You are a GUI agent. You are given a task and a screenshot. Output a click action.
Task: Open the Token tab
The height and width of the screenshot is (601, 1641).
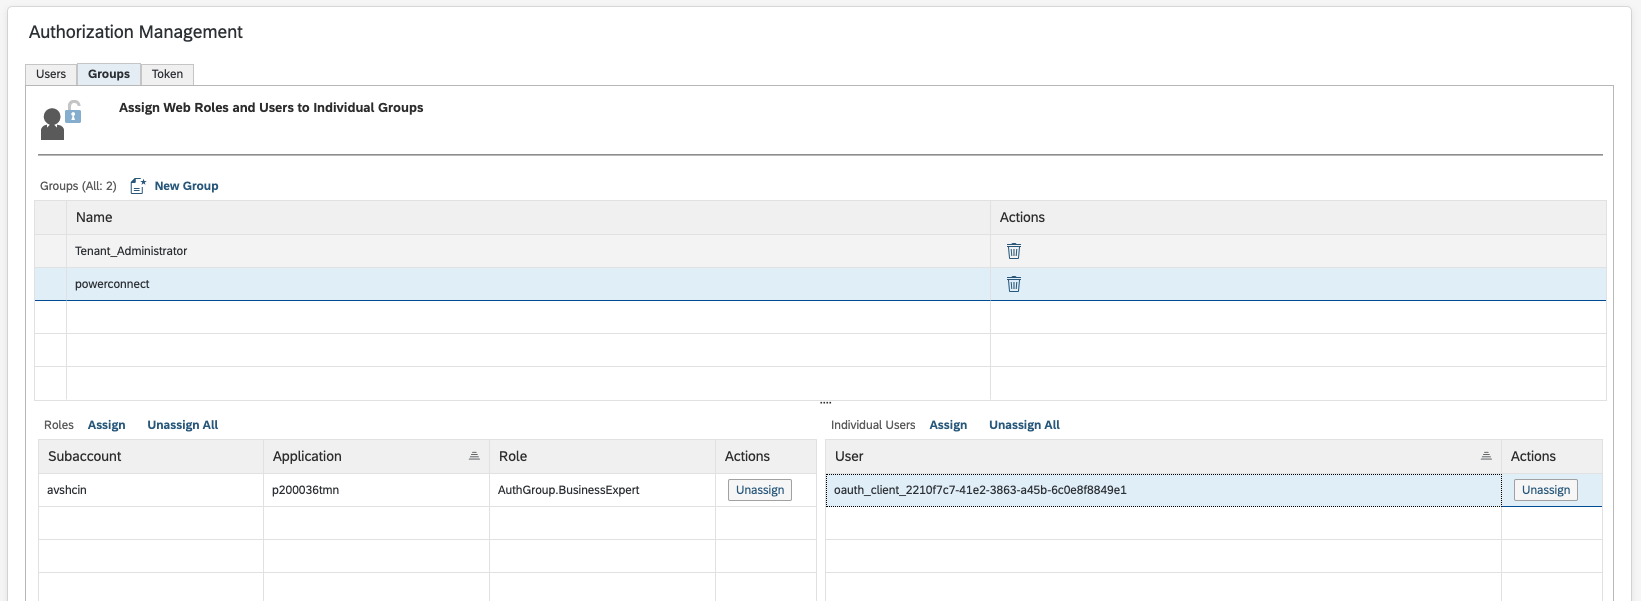(167, 74)
